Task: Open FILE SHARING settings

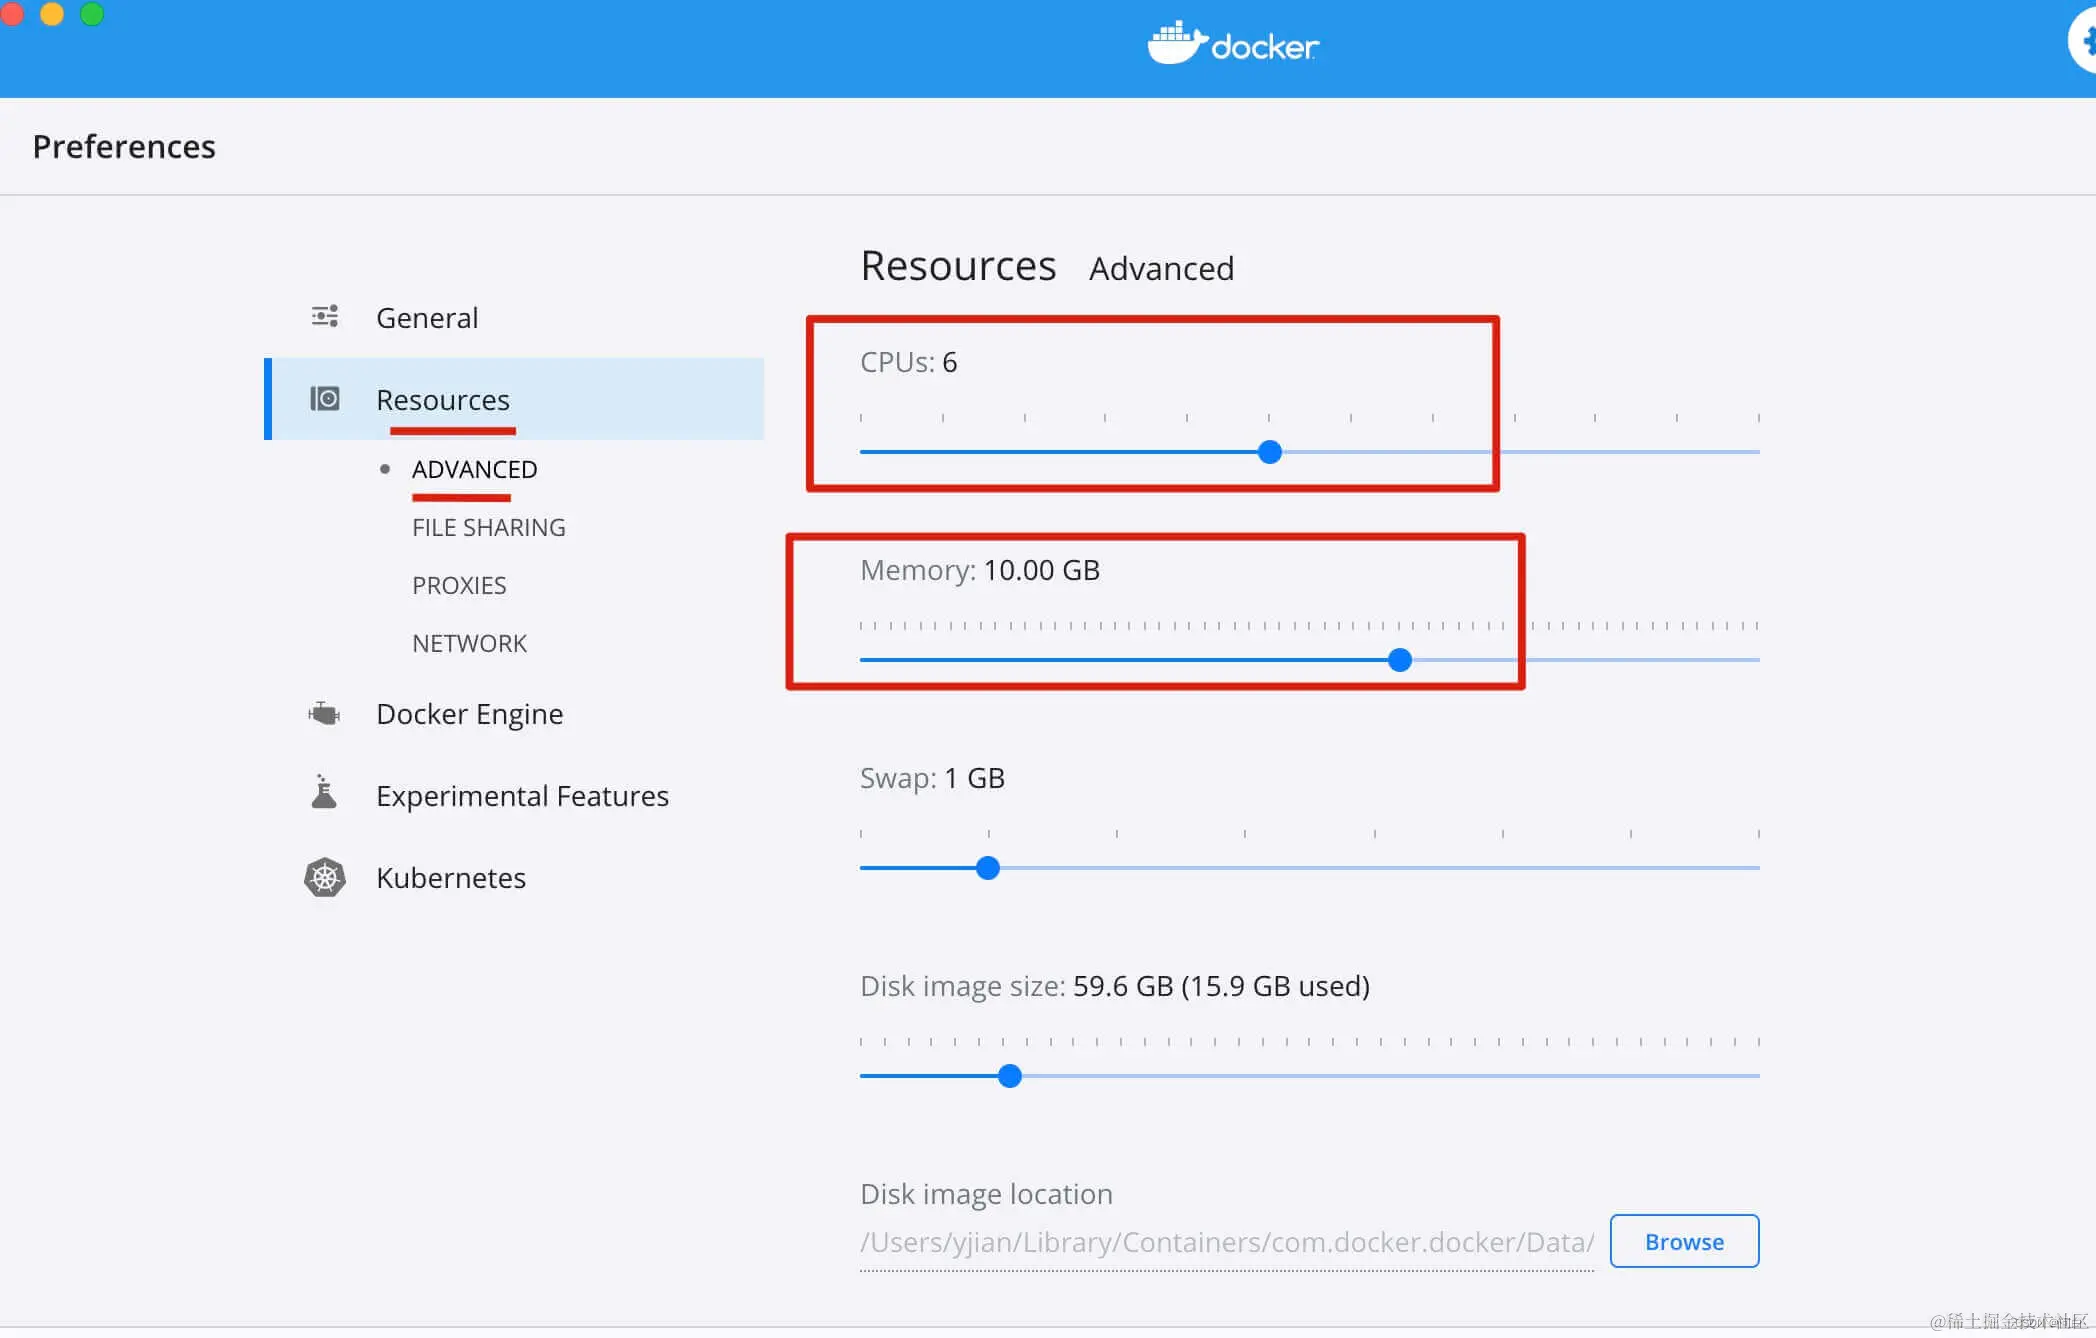Action: point(488,528)
